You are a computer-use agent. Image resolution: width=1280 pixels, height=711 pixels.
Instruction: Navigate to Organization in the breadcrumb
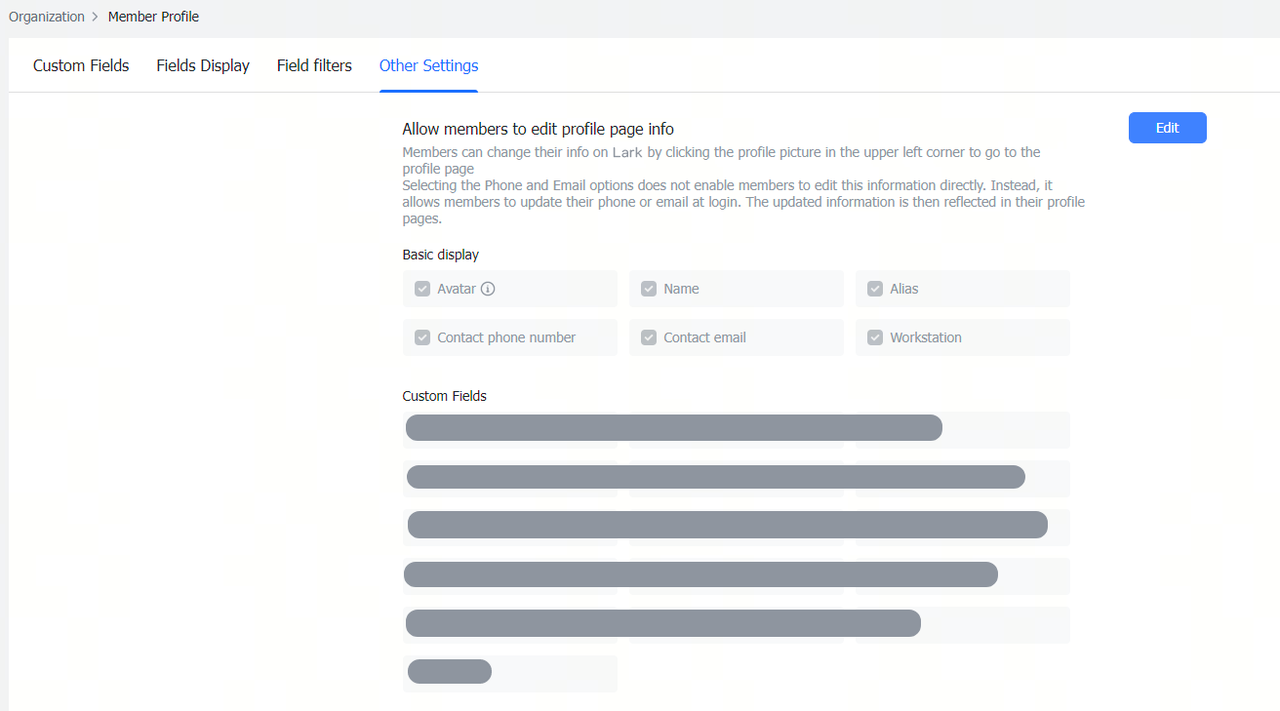[46, 17]
